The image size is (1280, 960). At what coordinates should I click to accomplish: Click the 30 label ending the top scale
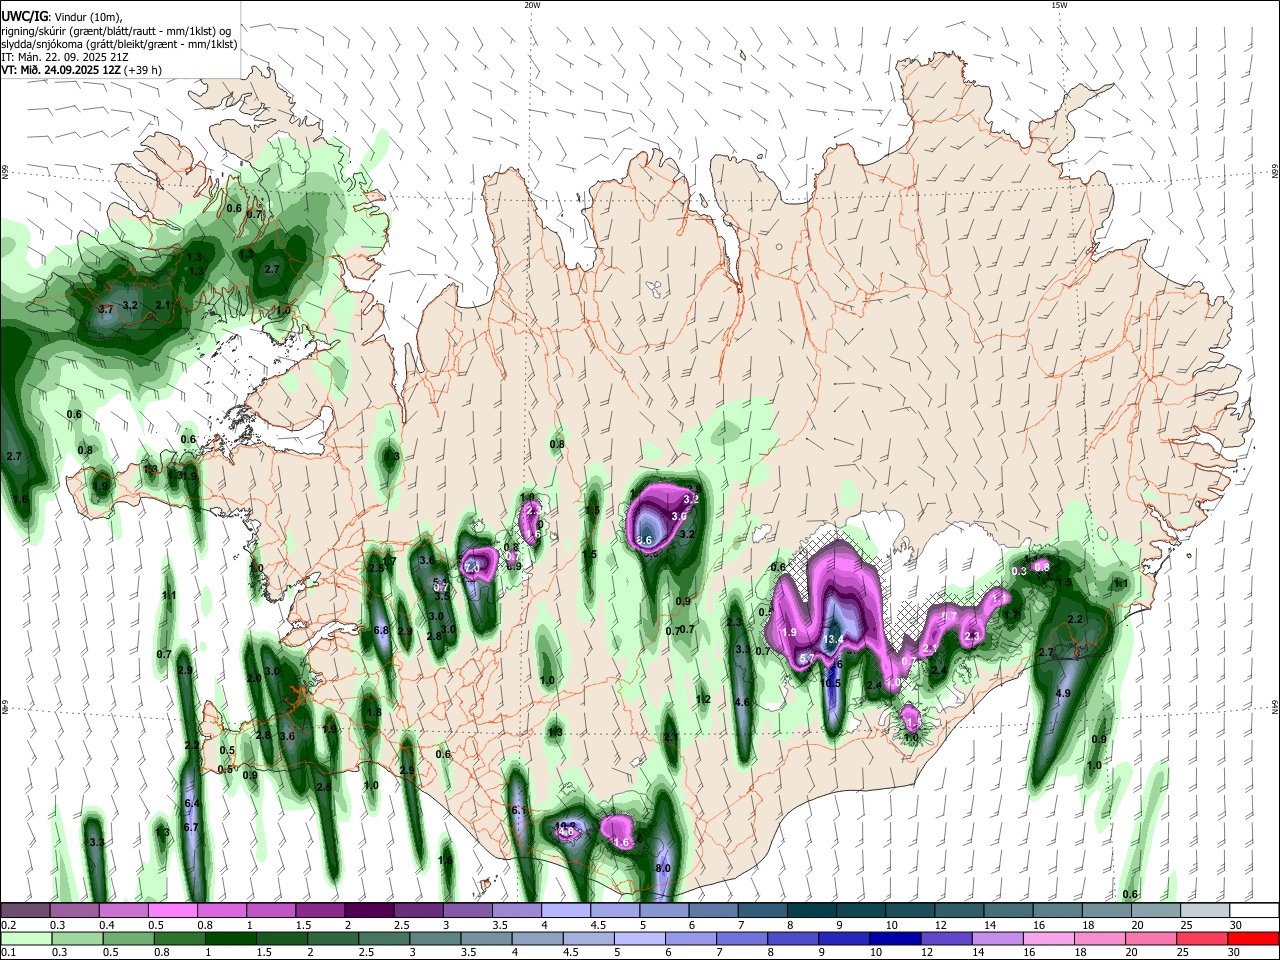click(1236, 924)
